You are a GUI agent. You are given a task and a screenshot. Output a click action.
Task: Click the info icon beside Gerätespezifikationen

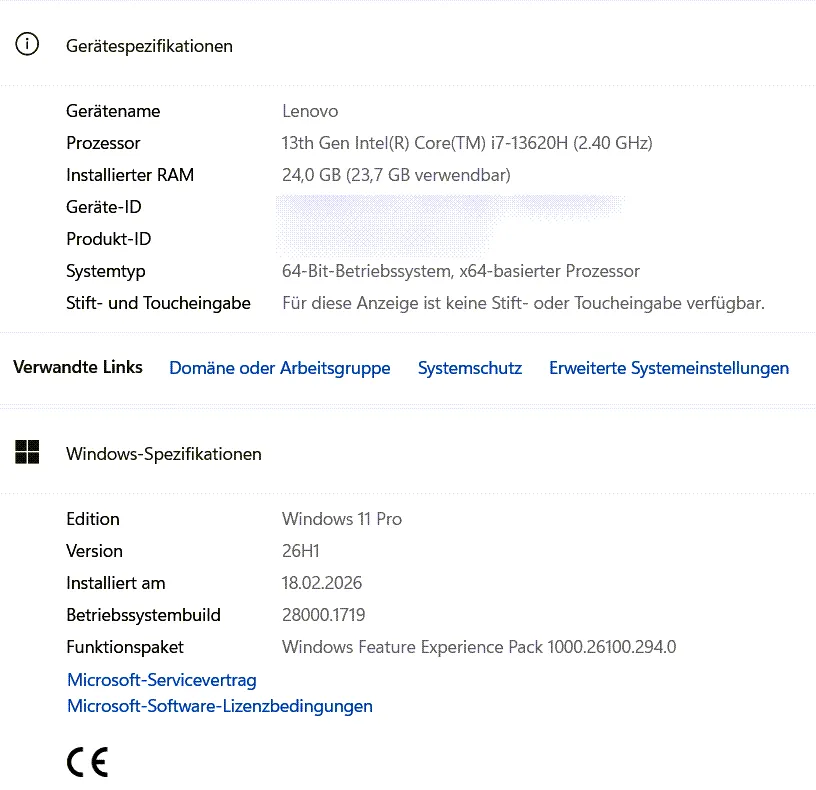tap(28, 45)
